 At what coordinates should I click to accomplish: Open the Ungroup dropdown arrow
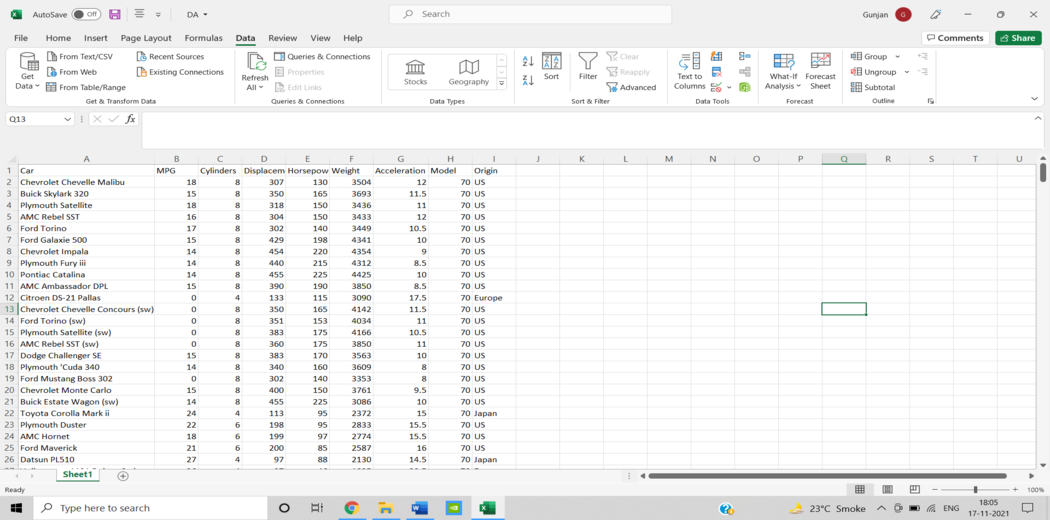(907, 72)
